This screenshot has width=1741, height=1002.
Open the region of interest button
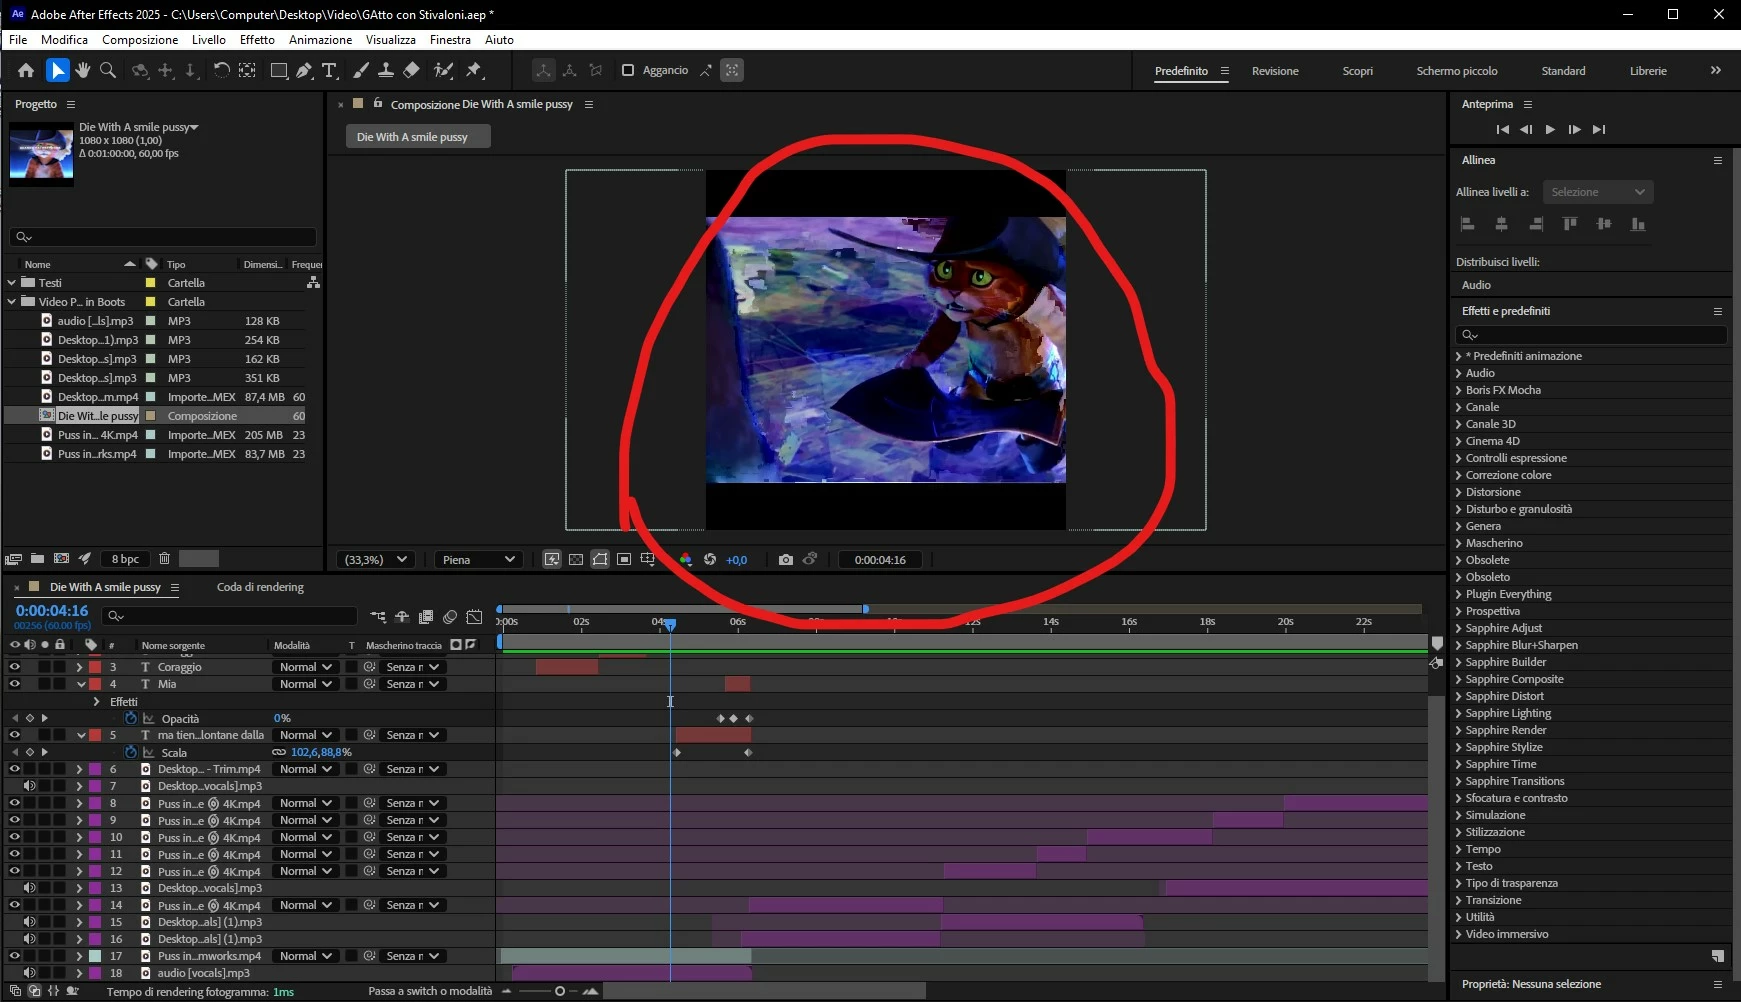click(624, 559)
